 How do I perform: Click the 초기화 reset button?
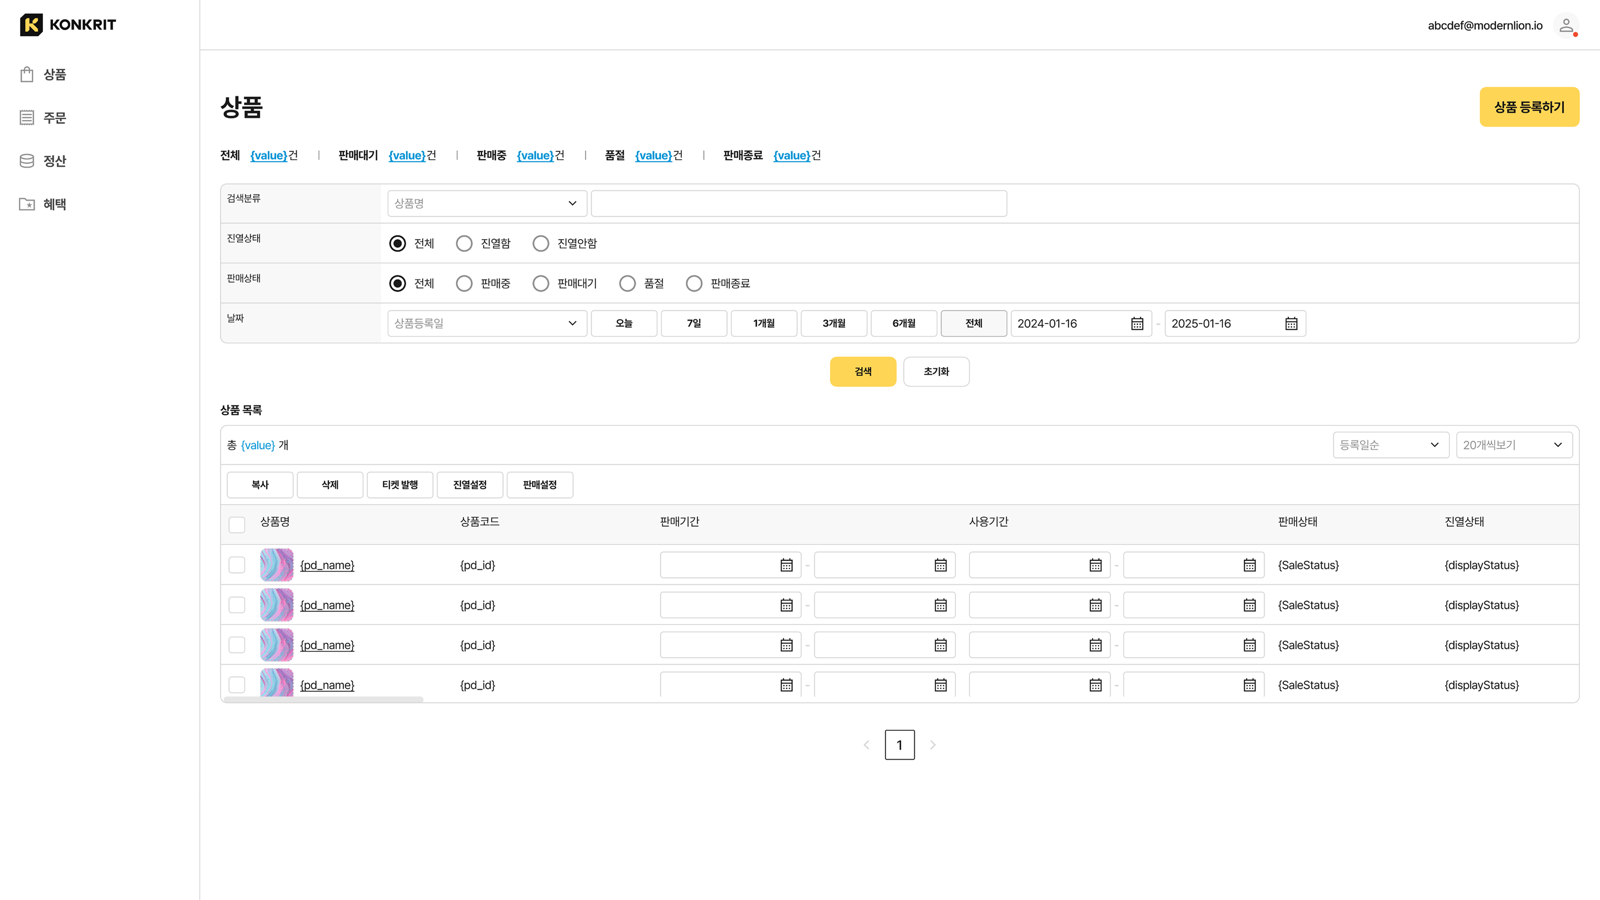(936, 371)
